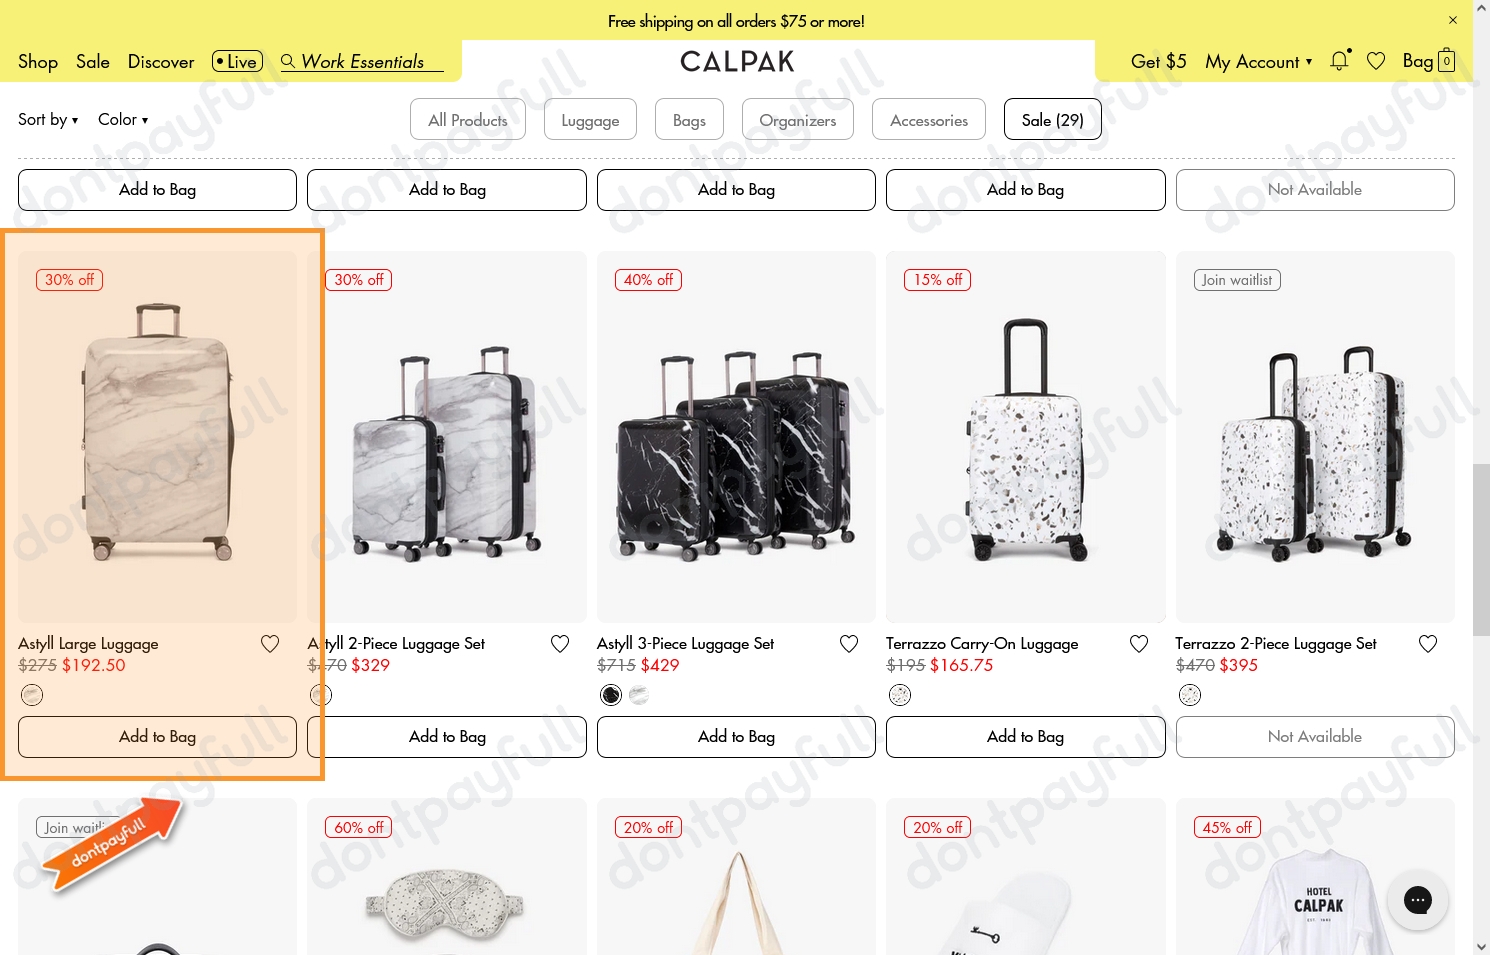Dismiss the free shipping banner

tap(1453, 20)
